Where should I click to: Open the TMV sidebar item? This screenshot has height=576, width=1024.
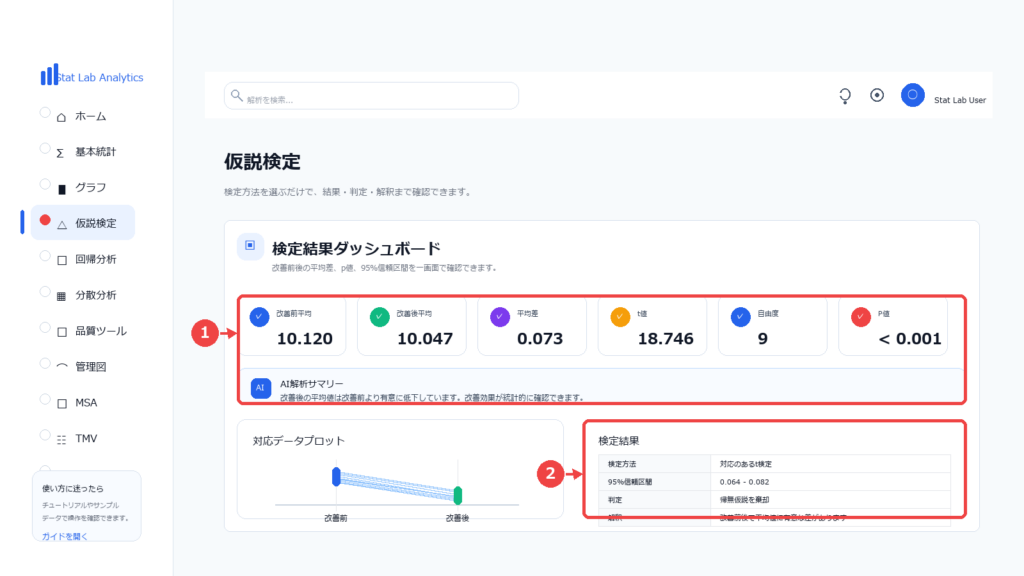84,438
